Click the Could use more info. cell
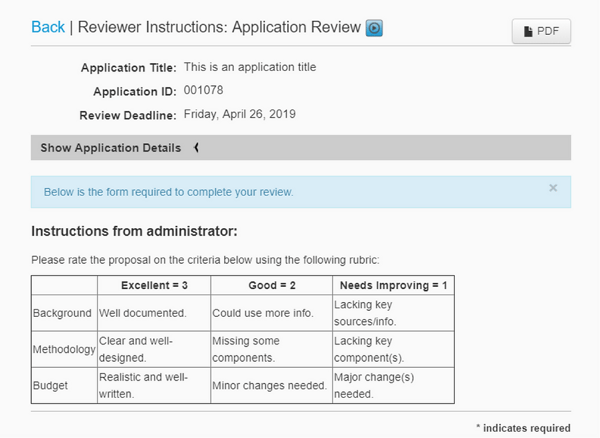 click(272, 313)
